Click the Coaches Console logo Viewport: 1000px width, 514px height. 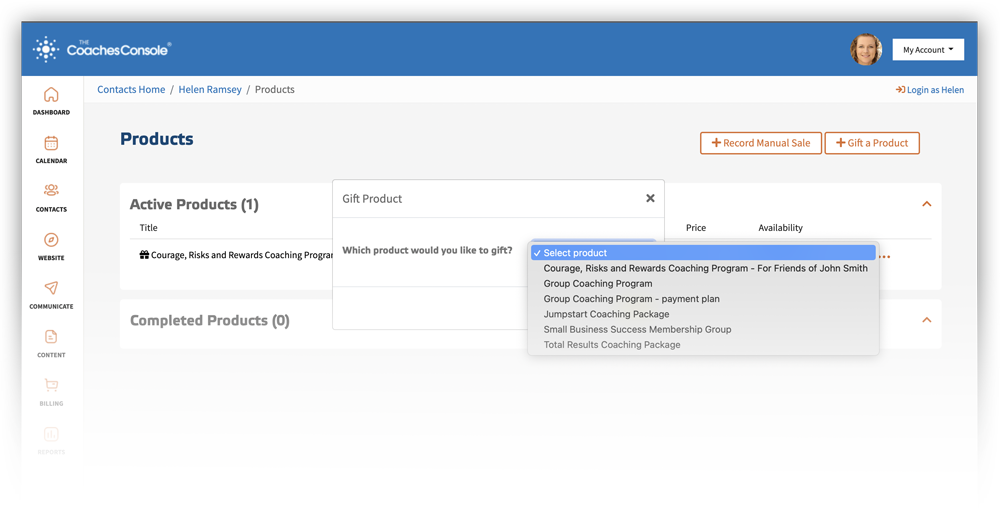click(102, 49)
